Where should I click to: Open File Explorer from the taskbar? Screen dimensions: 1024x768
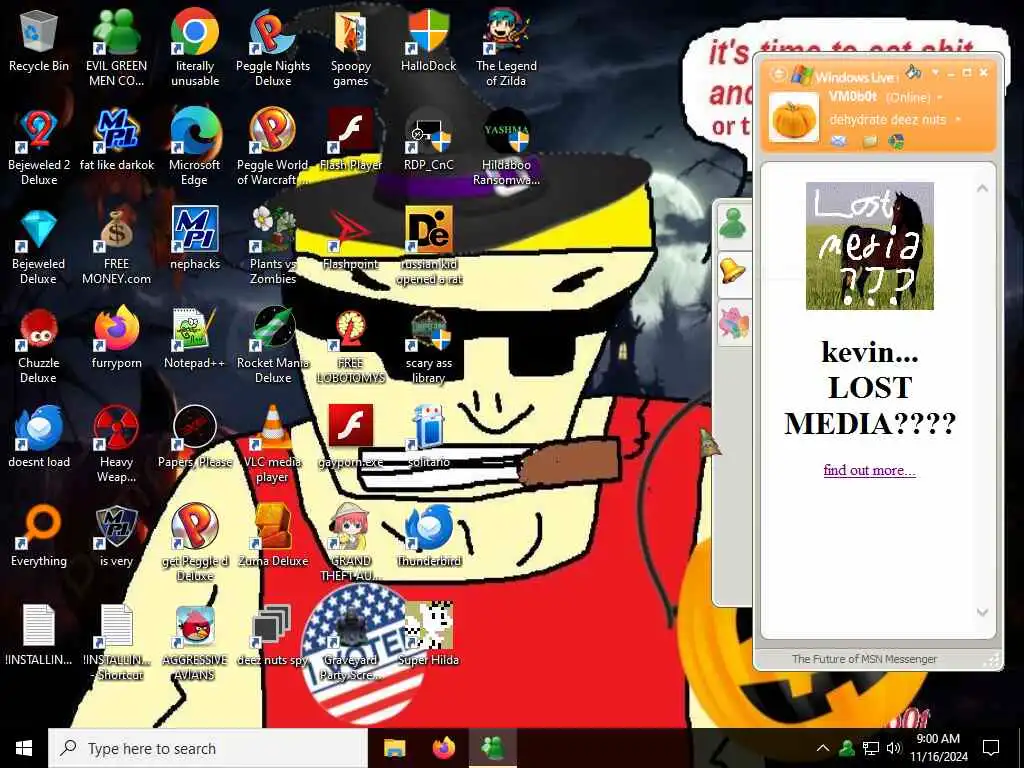(x=394, y=748)
